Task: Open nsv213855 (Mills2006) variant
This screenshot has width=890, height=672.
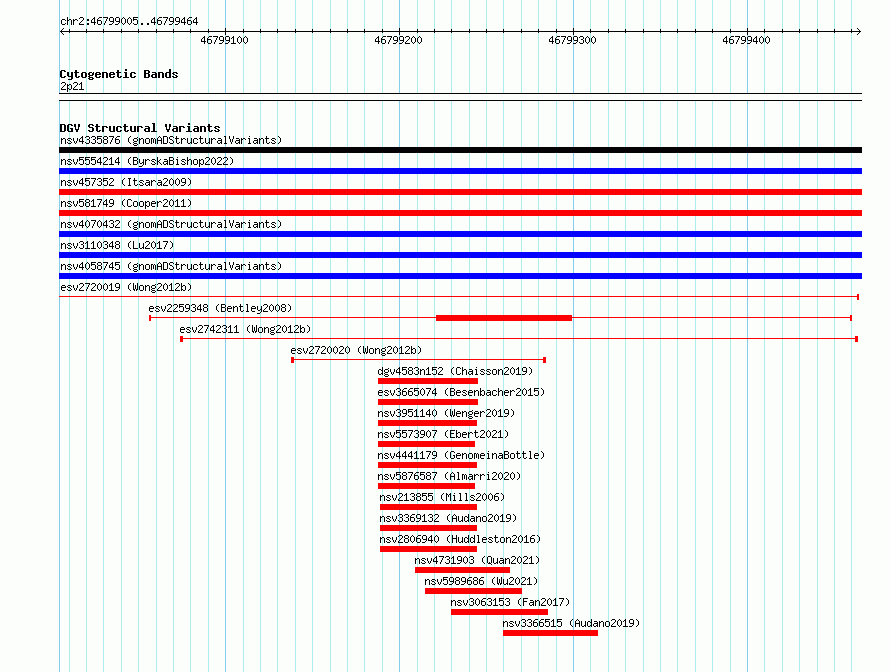Action: pyautogui.click(x=442, y=497)
